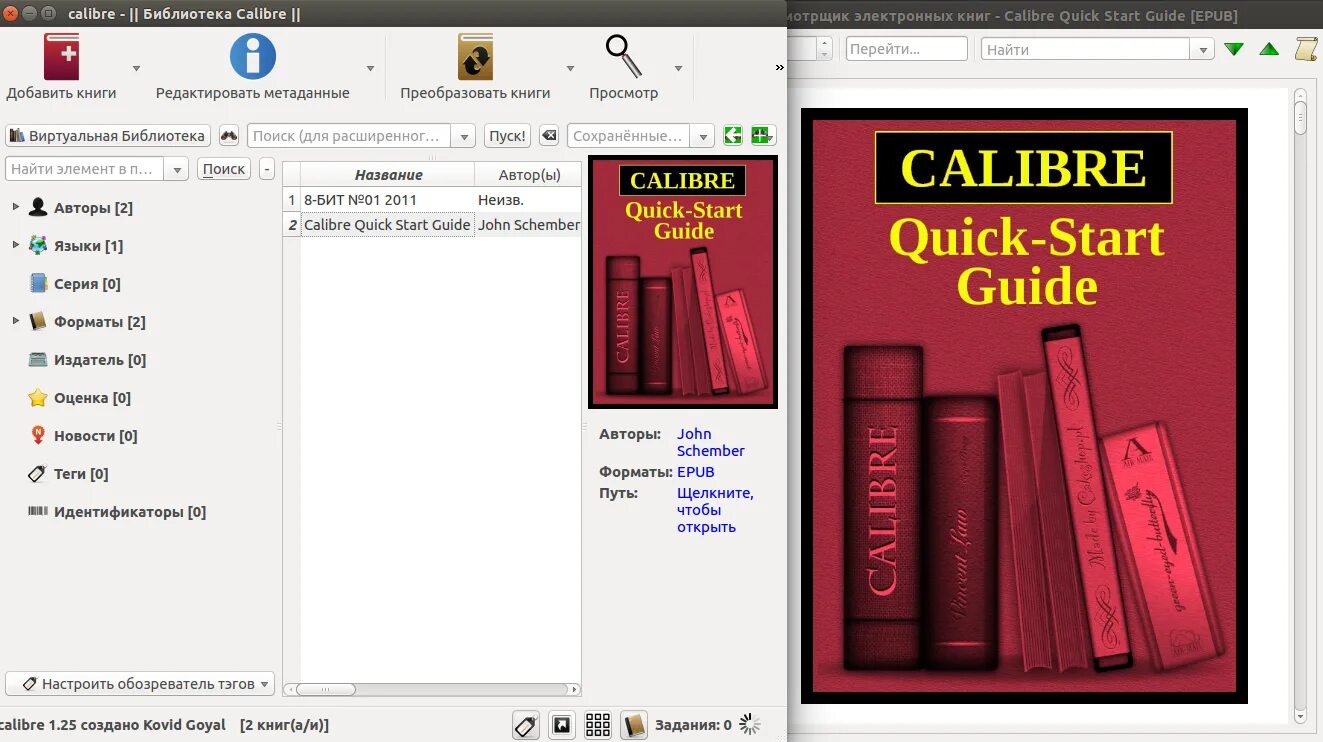Copy current search to saved-search box icon
The height and width of the screenshot is (742, 1323).
[x=733, y=136]
